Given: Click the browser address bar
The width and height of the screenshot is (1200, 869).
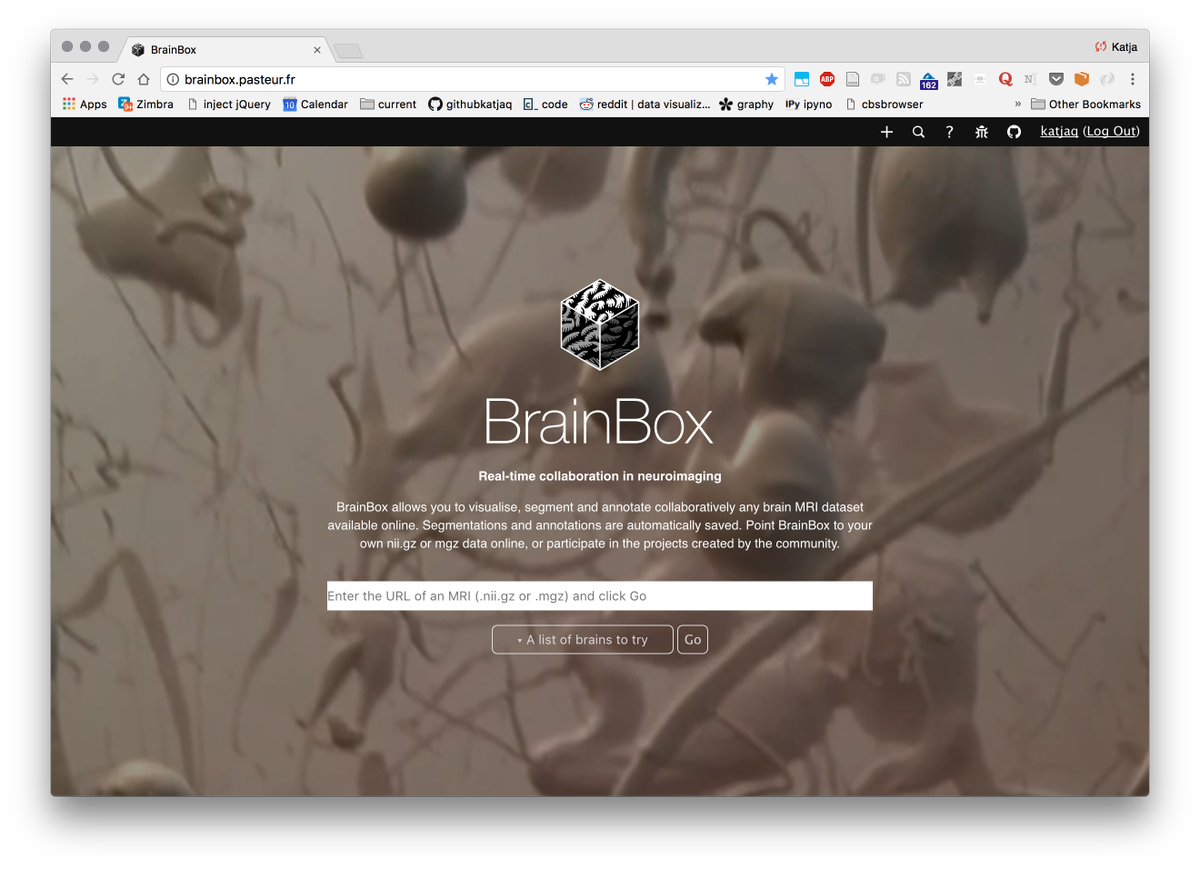Looking at the screenshot, I should coord(470,79).
